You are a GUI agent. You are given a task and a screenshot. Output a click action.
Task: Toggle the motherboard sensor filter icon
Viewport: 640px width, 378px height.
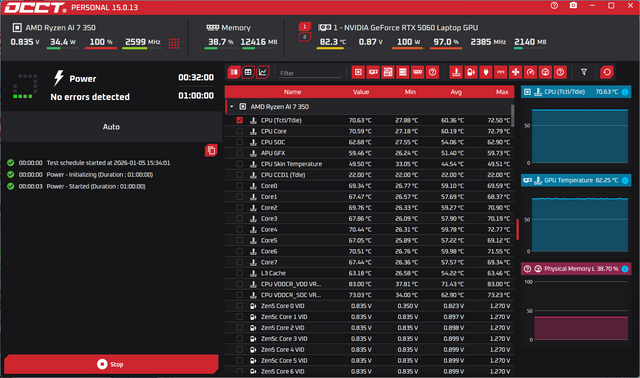pos(388,72)
